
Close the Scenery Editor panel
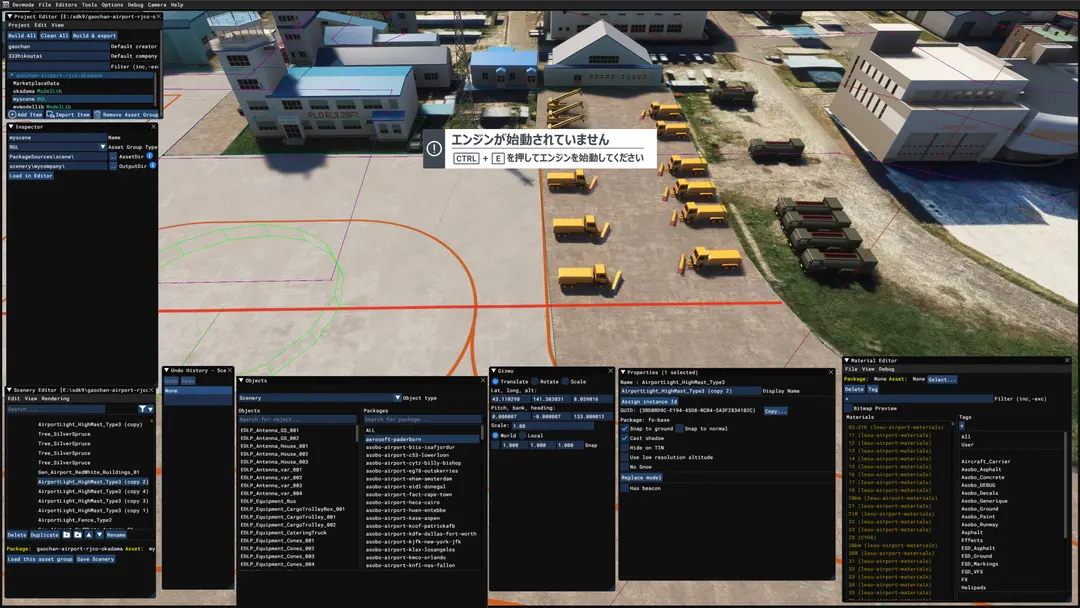pyautogui.click(x=152, y=390)
